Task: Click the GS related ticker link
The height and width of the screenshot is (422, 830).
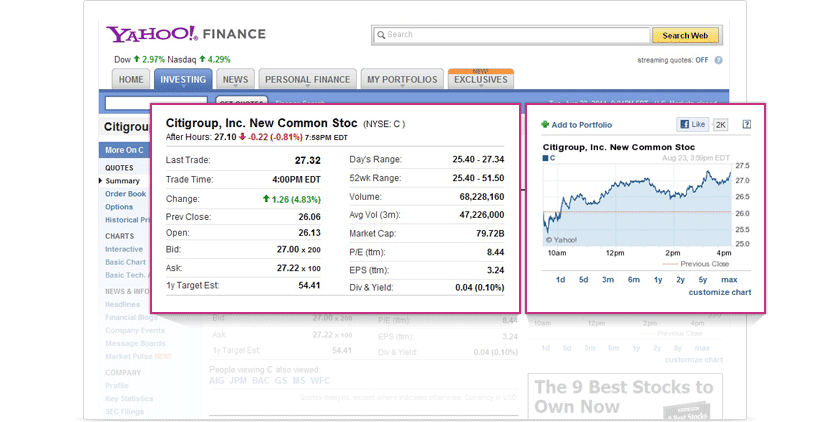Action: [x=281, y=381]
